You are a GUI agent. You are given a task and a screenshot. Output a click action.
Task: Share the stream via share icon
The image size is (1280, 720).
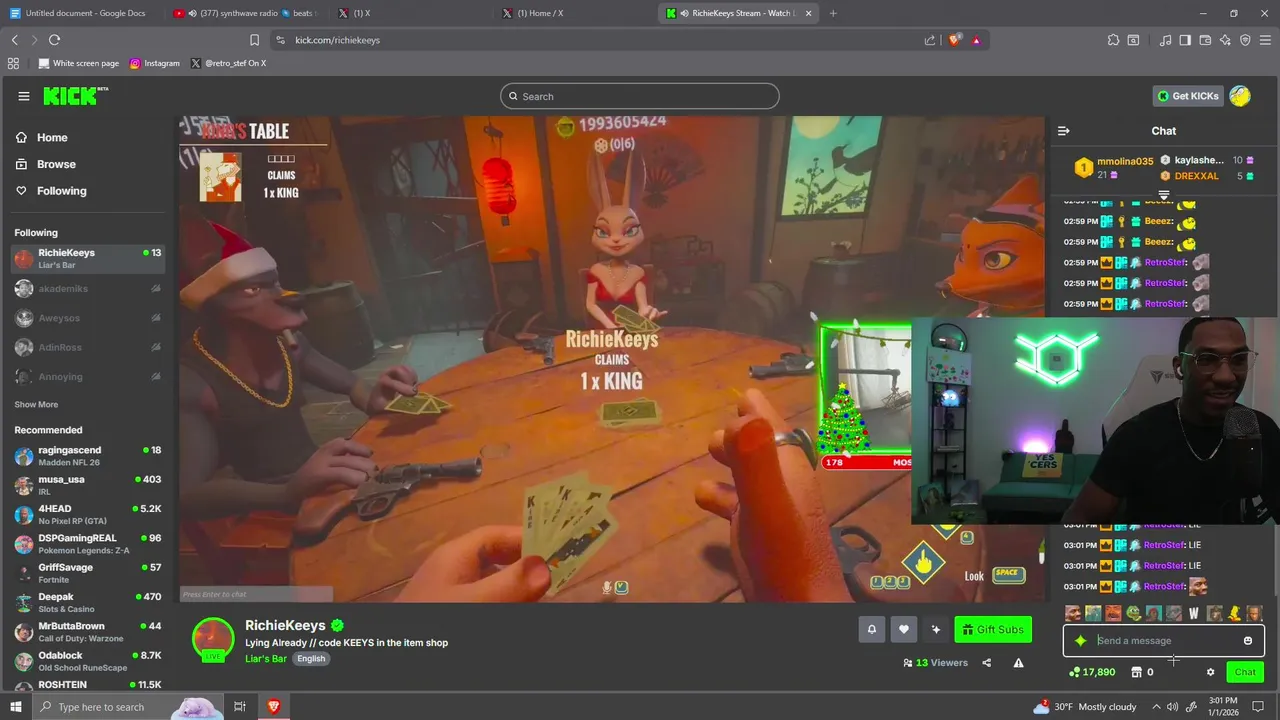coord(986,662)
